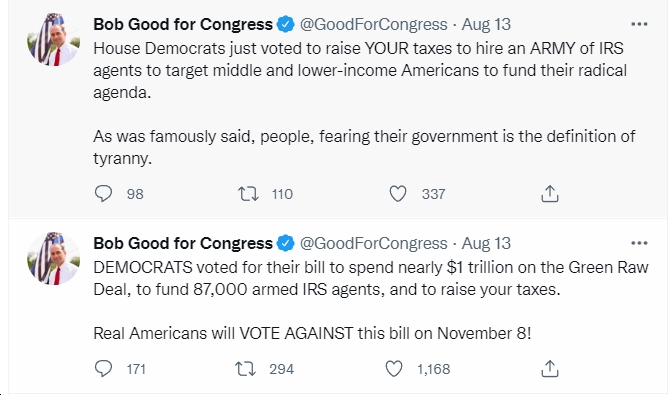Open the first tweet's profile avatar
This screenshot has width=668, height=395.
(x=53, y=39)
